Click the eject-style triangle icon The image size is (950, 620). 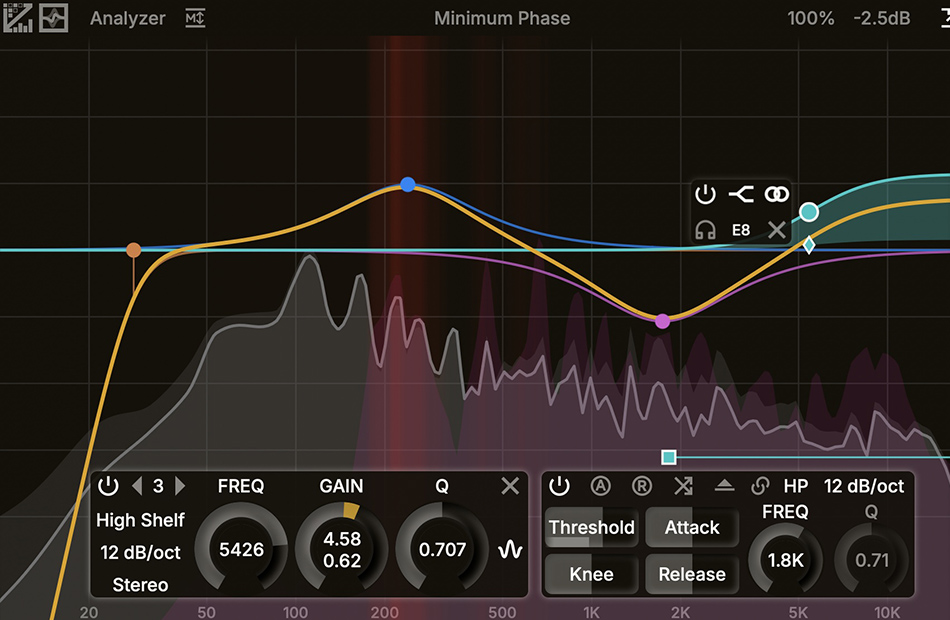(x=725, y=485)
